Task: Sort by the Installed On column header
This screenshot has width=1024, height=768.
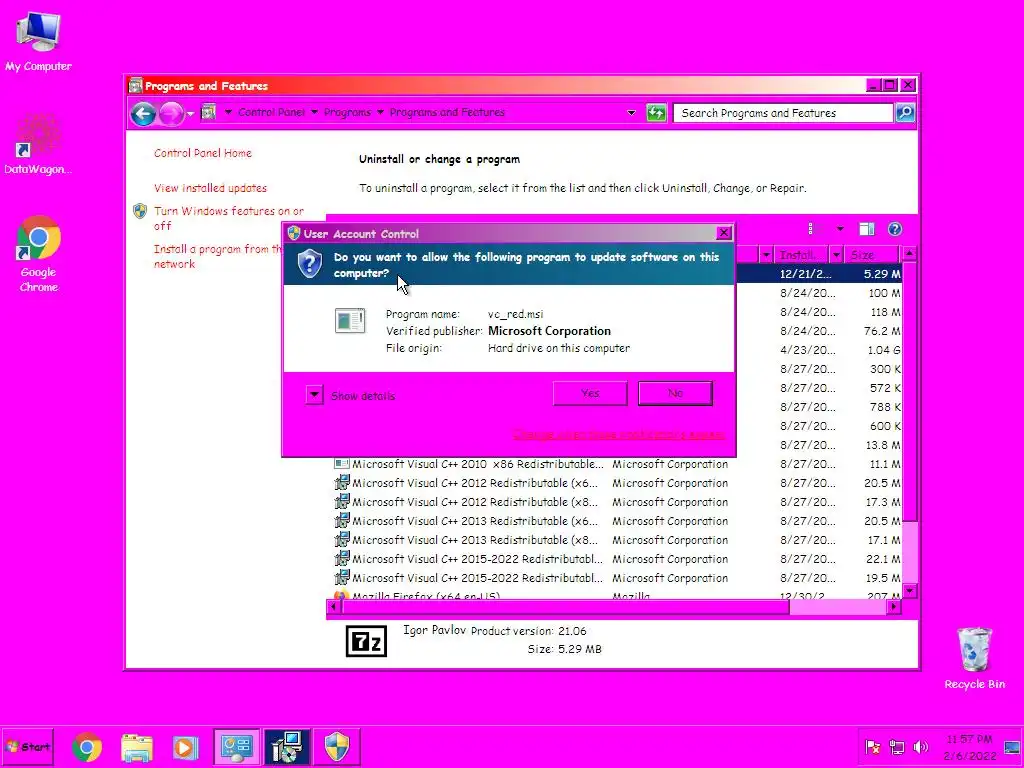Action: [801, 255]
